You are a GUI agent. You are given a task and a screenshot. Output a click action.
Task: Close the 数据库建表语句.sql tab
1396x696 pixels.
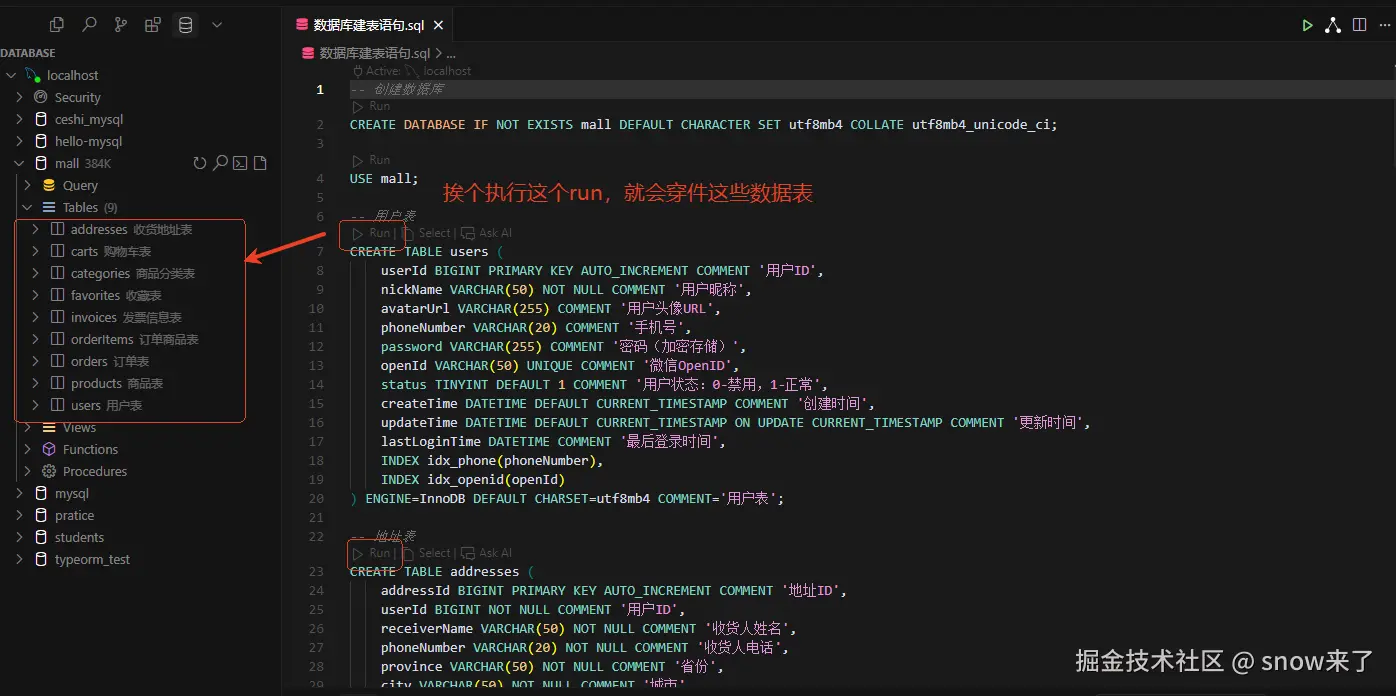click(x=439, y=26)
